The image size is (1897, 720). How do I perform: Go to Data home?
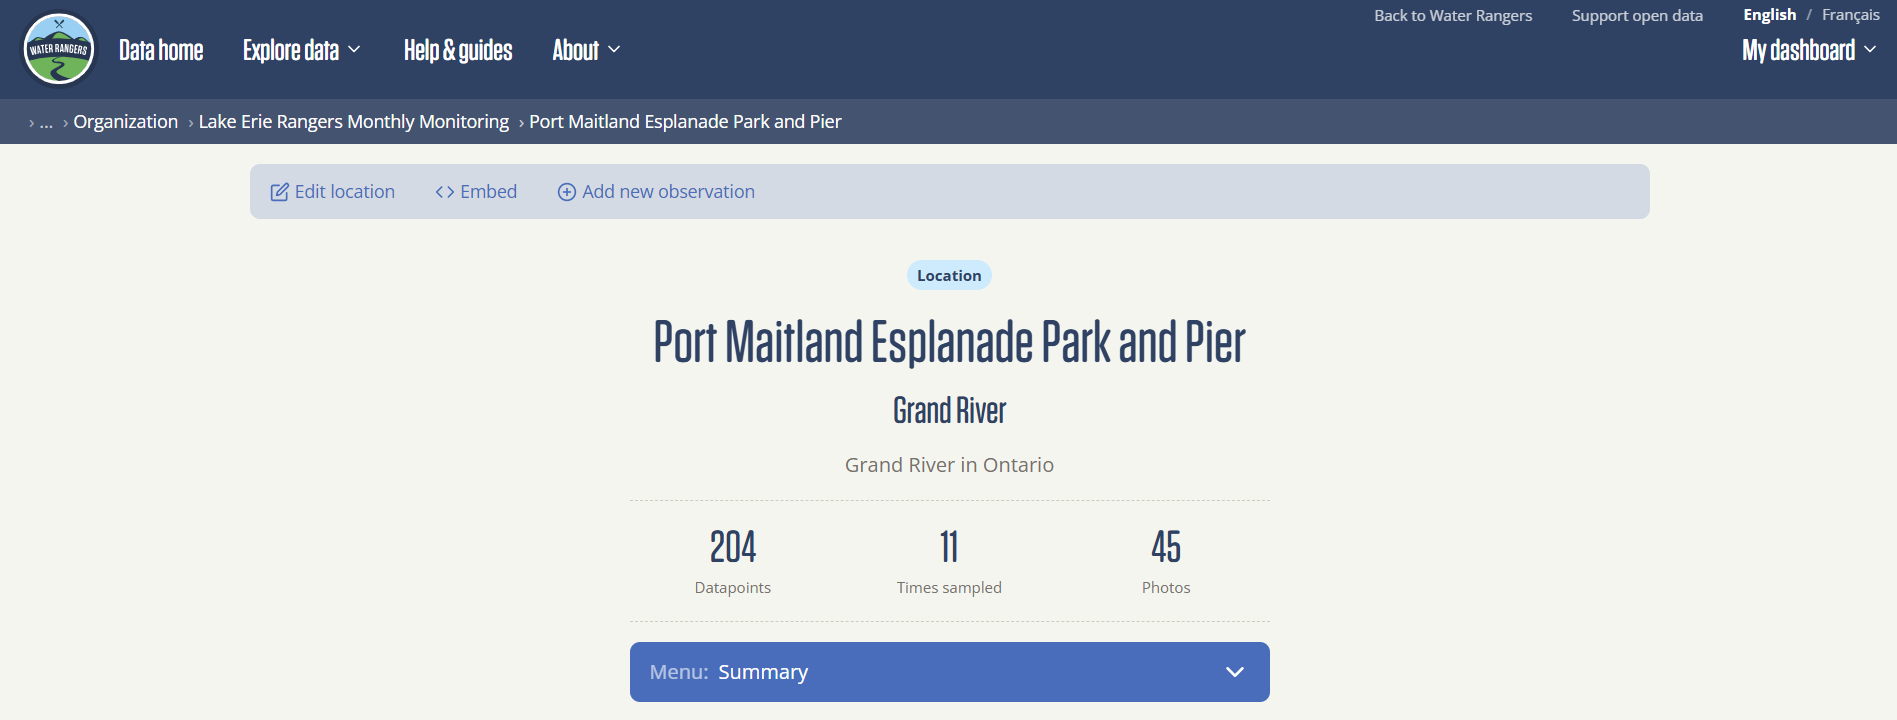coord(161,50)
